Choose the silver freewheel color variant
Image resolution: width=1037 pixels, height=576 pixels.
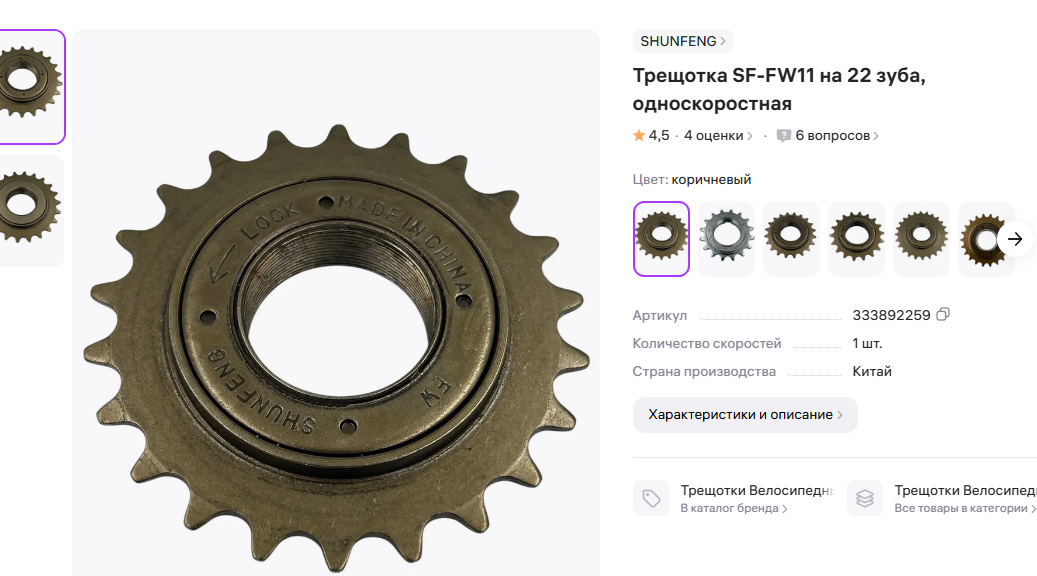pyautogui.click(x=726, y=239)
